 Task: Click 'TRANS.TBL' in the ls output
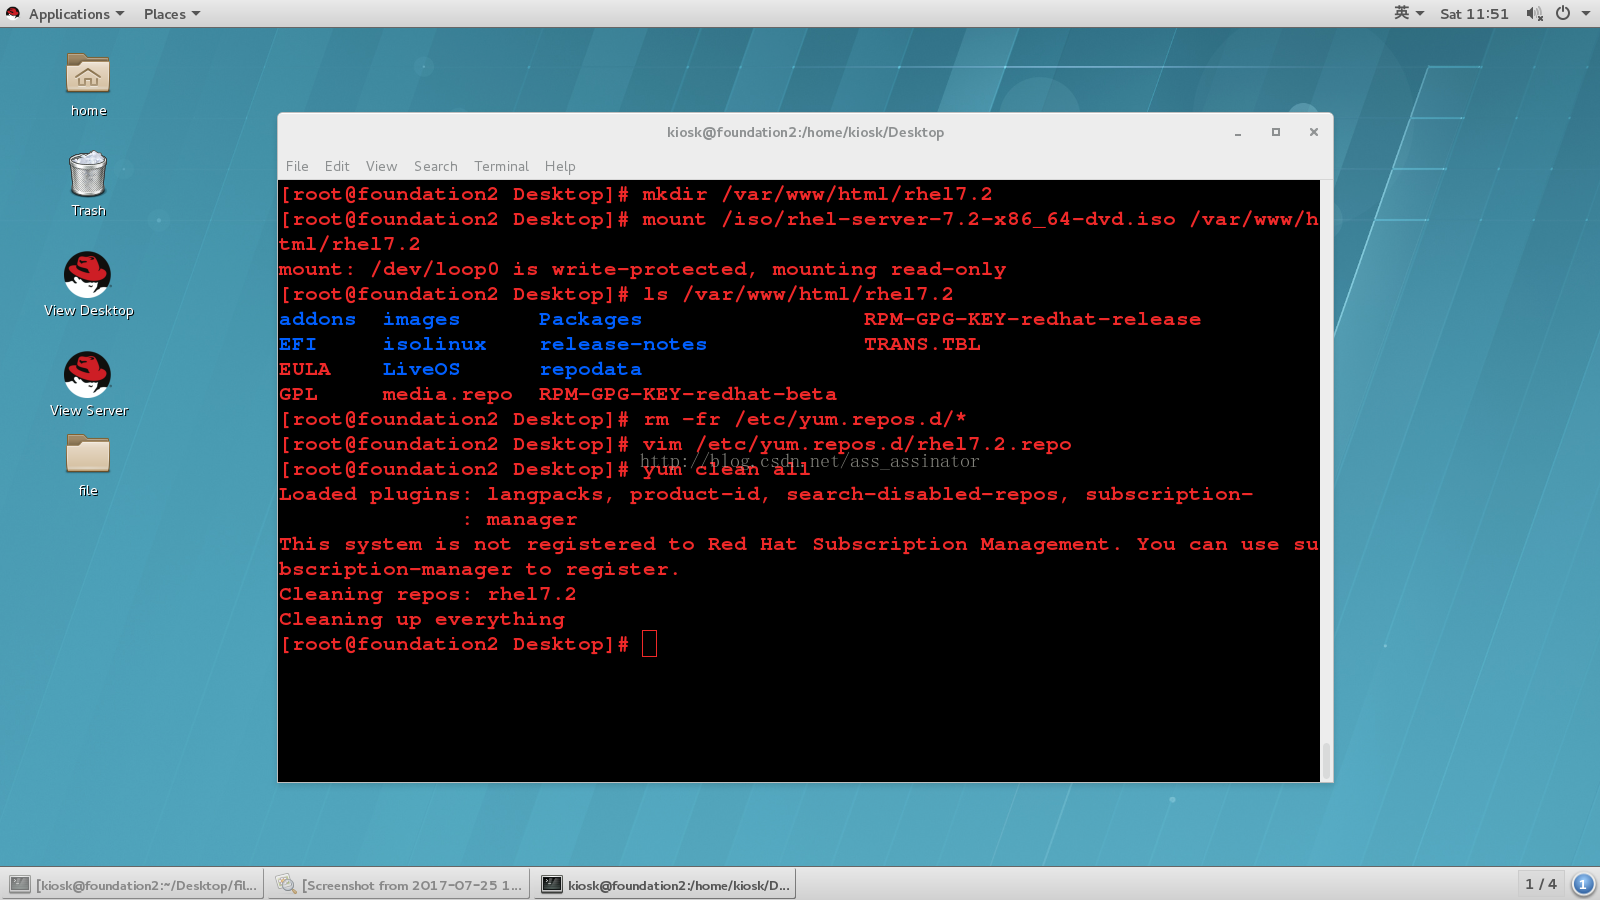pyautogui.click(x=922, y=344)
